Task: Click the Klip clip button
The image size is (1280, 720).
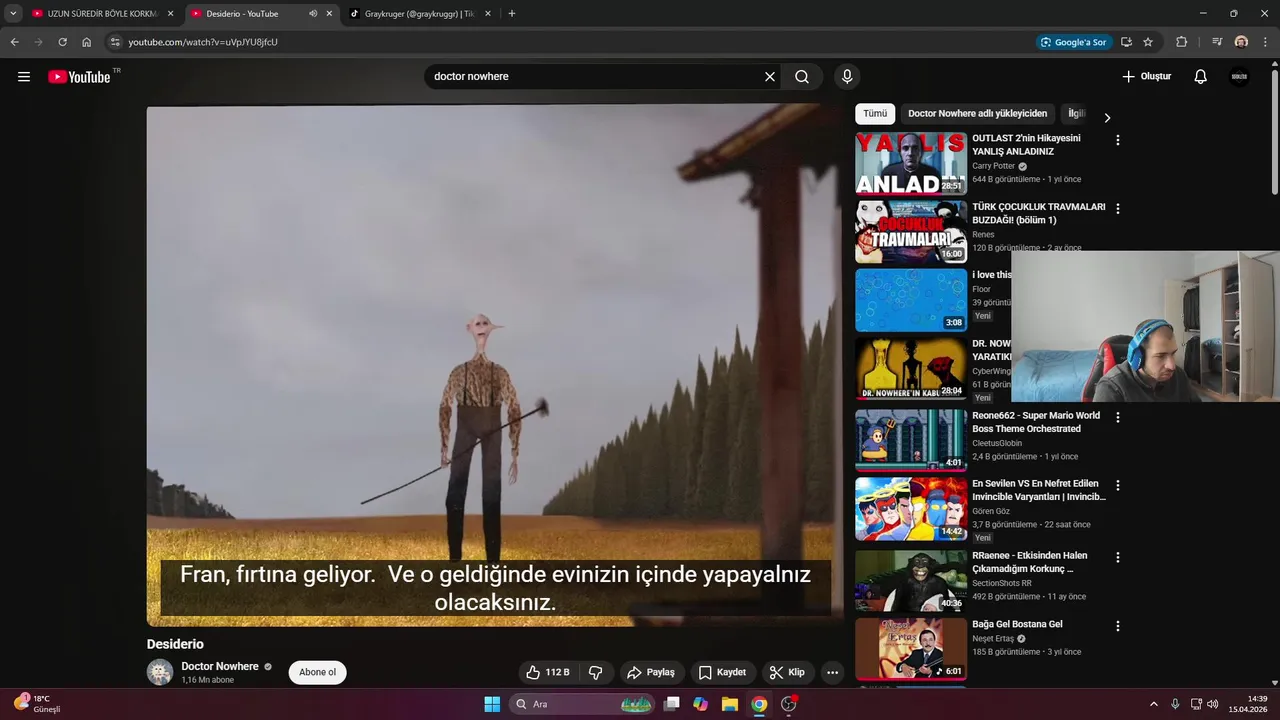Action: pyautogui.click(x=787, y=672)
